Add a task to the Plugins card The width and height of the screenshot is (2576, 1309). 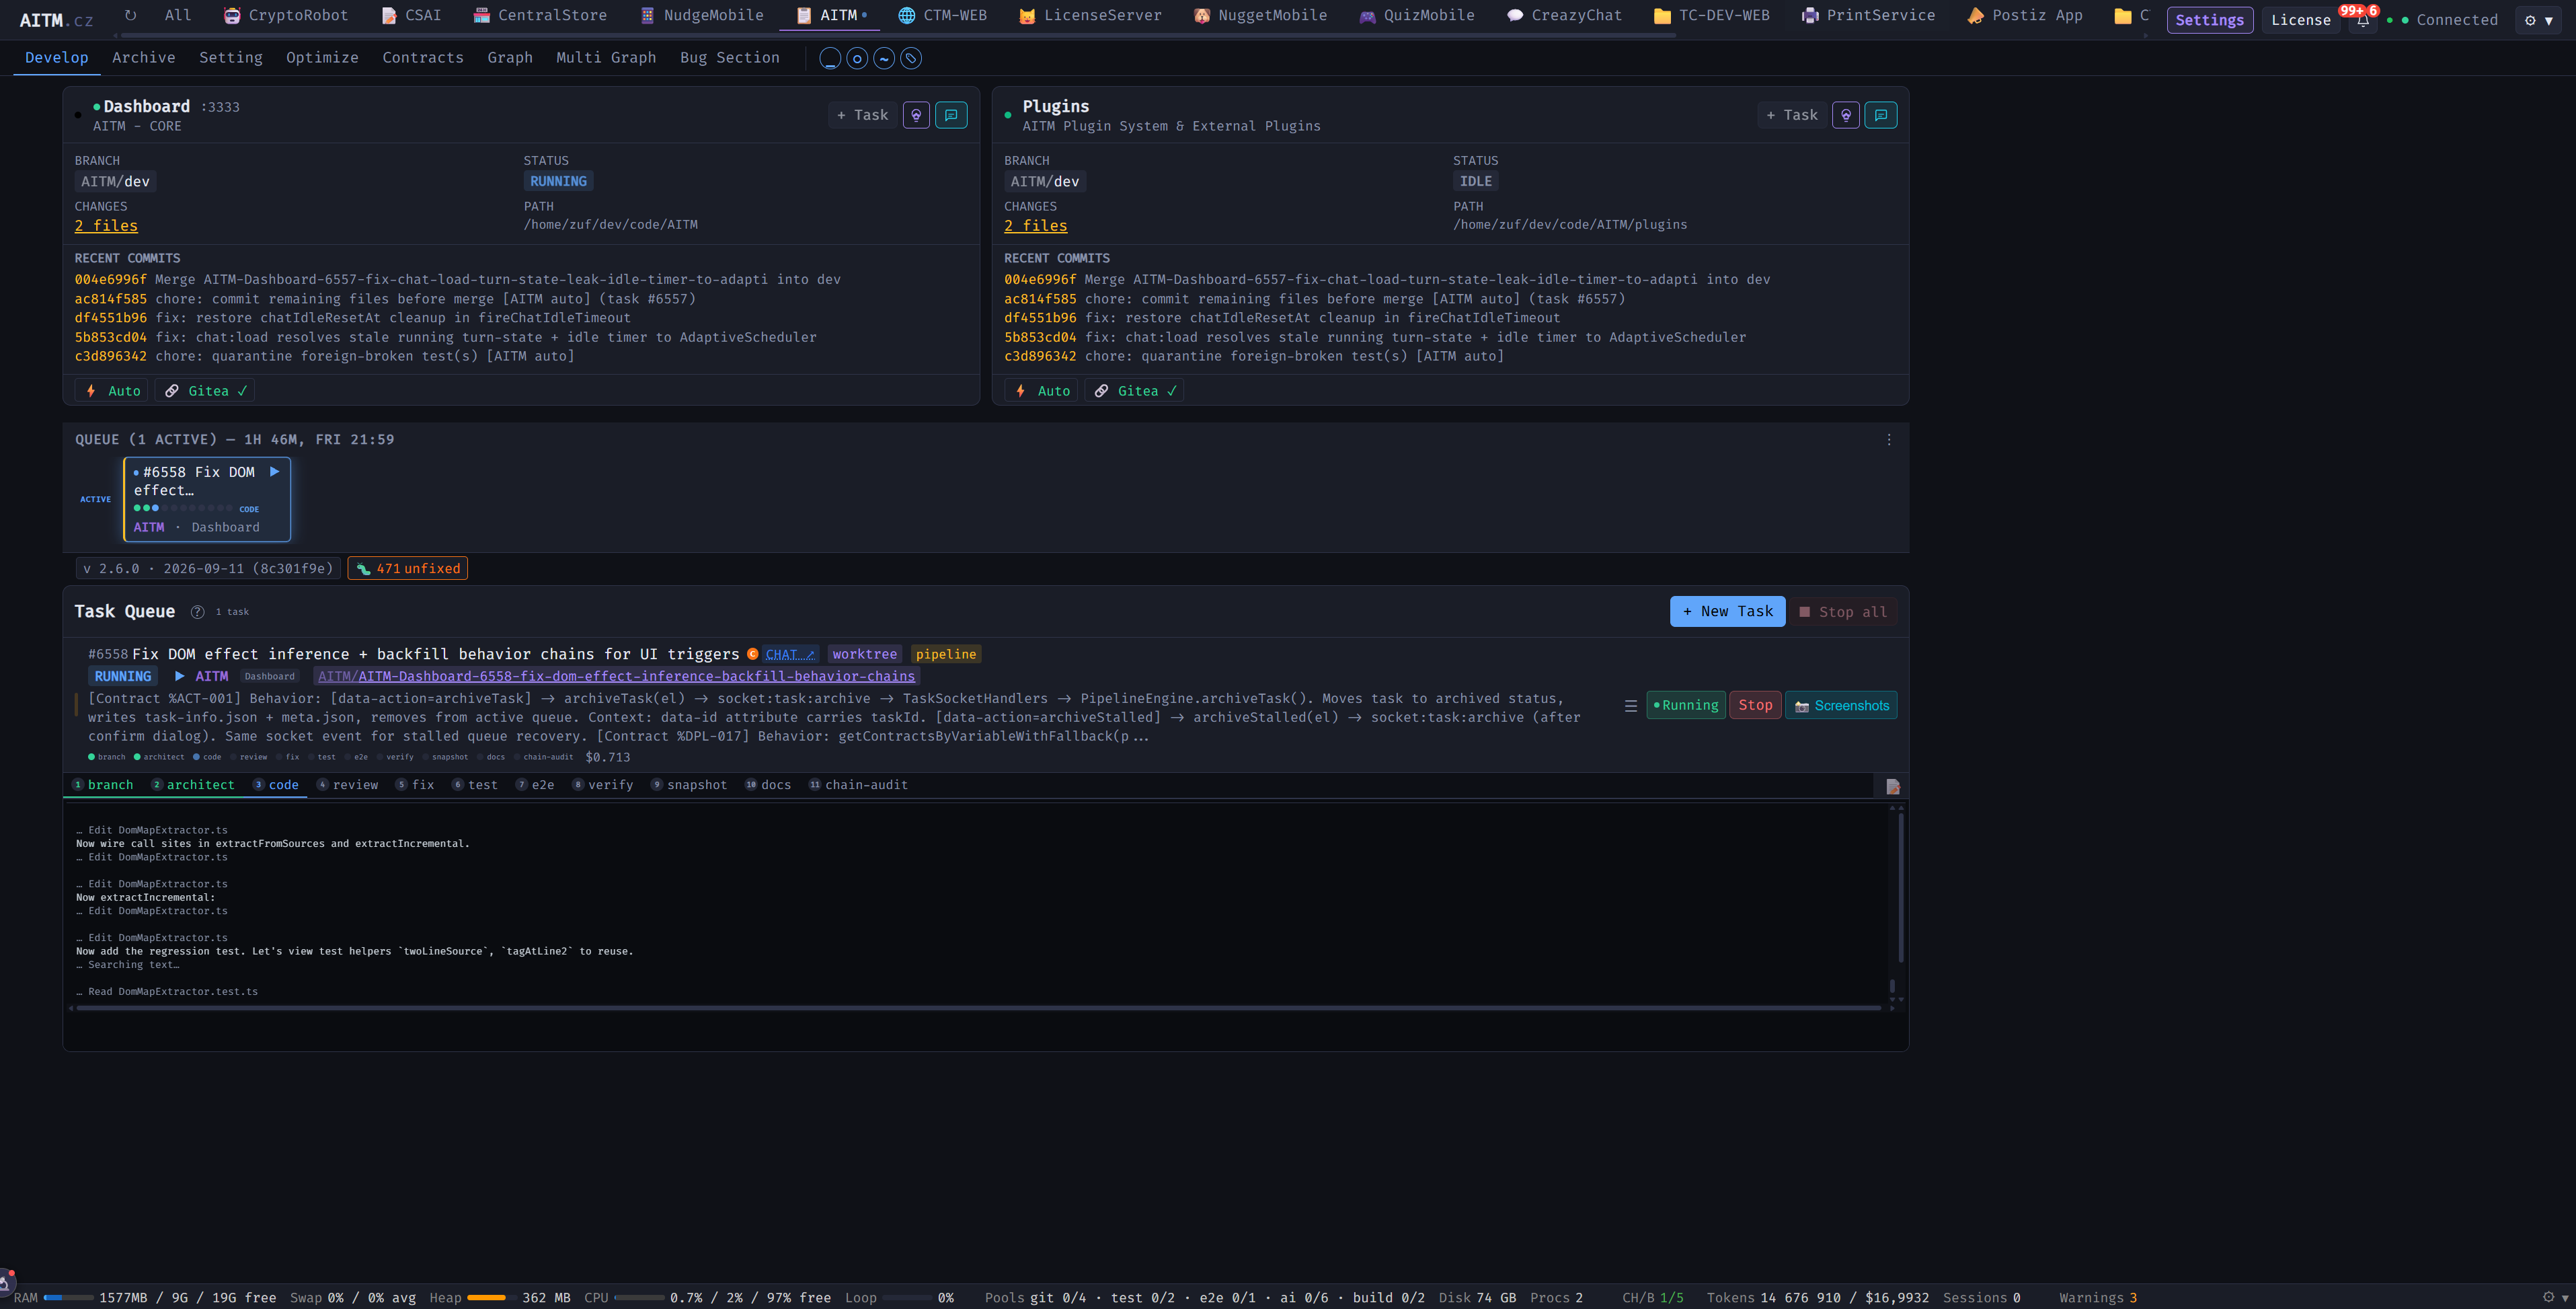pyautogui.click(x=1792, y=115)
